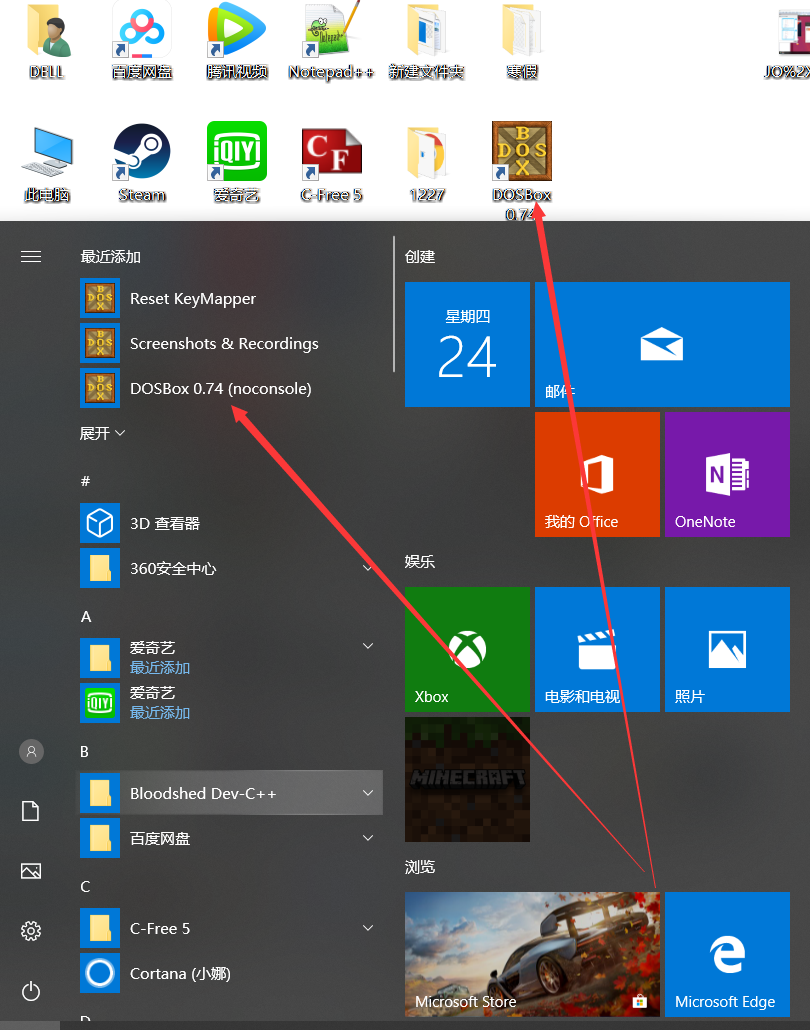
Task: Open the 电影和电视 tile
Action: pyautogui.click(x=597, y=649)
